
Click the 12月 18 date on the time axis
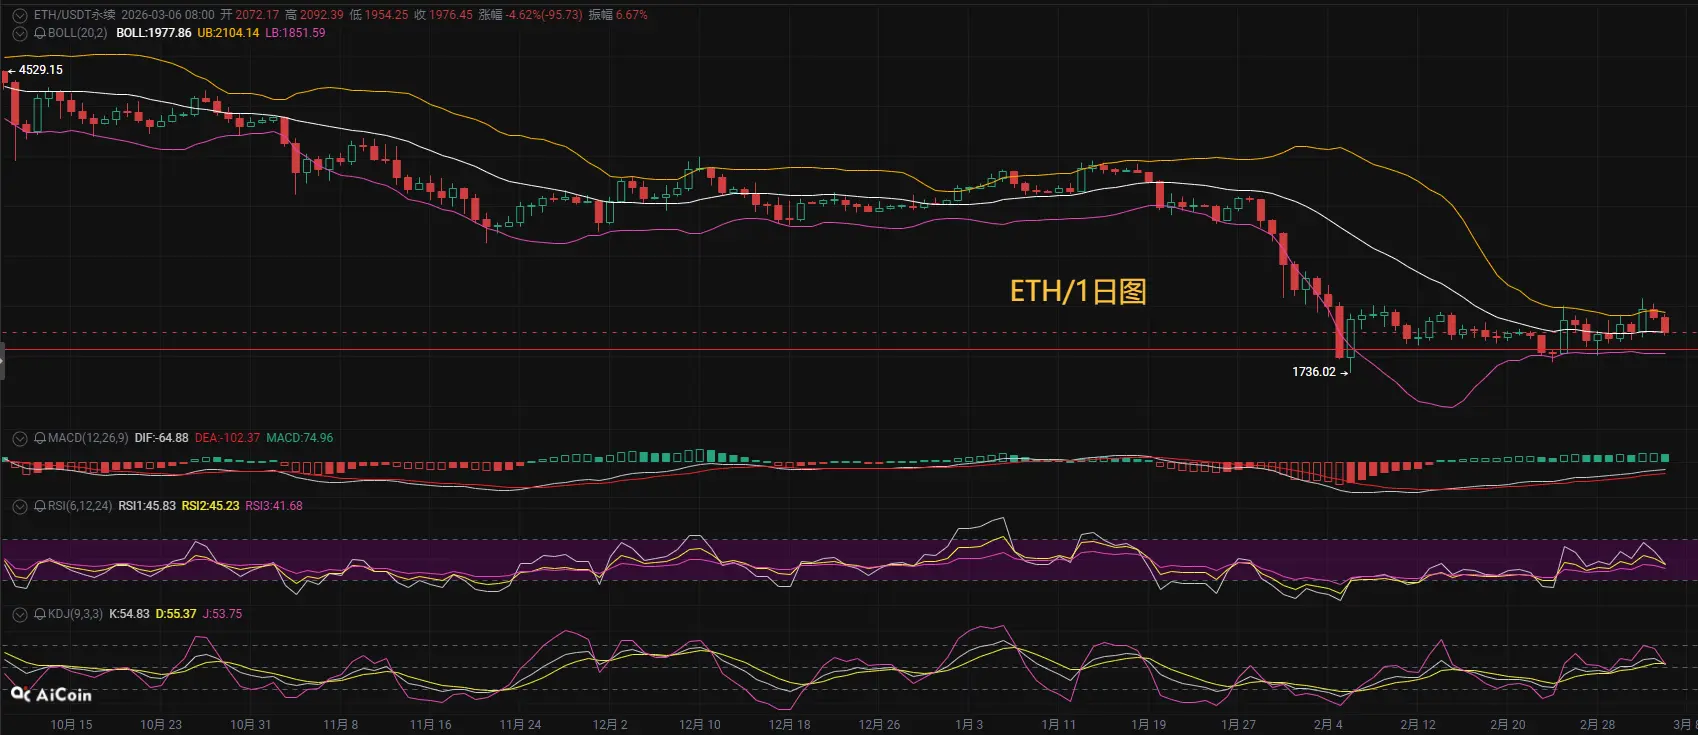pos(790,725)
